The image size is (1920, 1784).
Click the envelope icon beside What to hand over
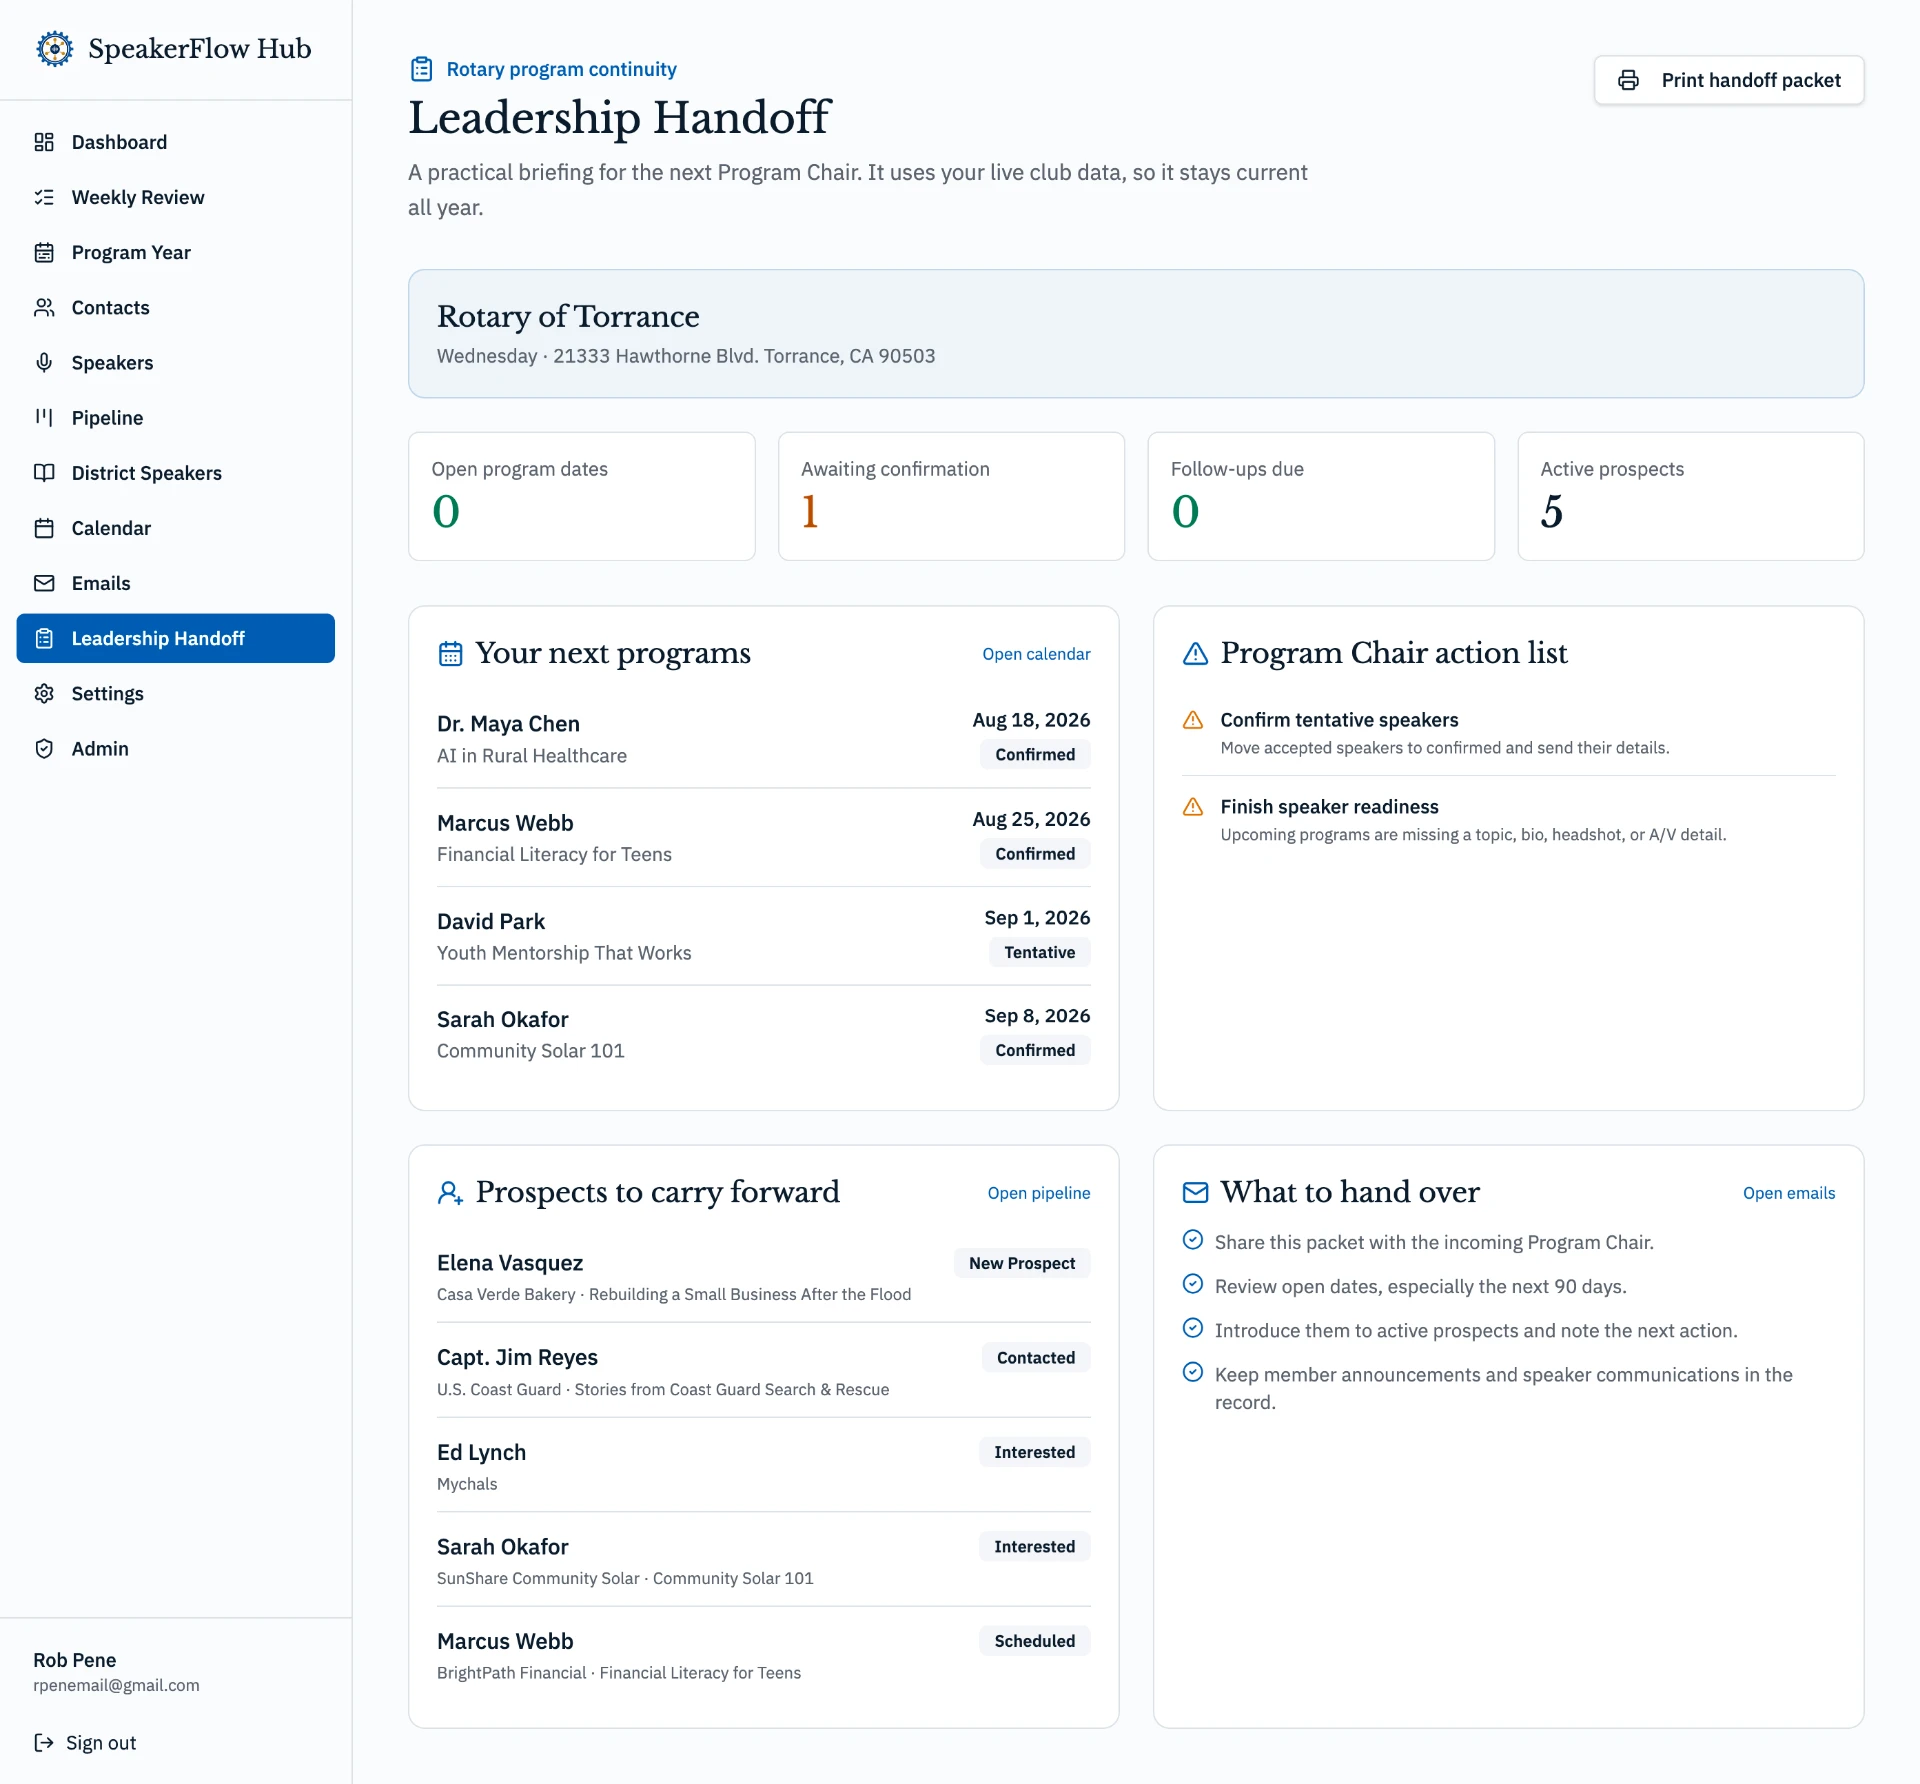1195,1192
